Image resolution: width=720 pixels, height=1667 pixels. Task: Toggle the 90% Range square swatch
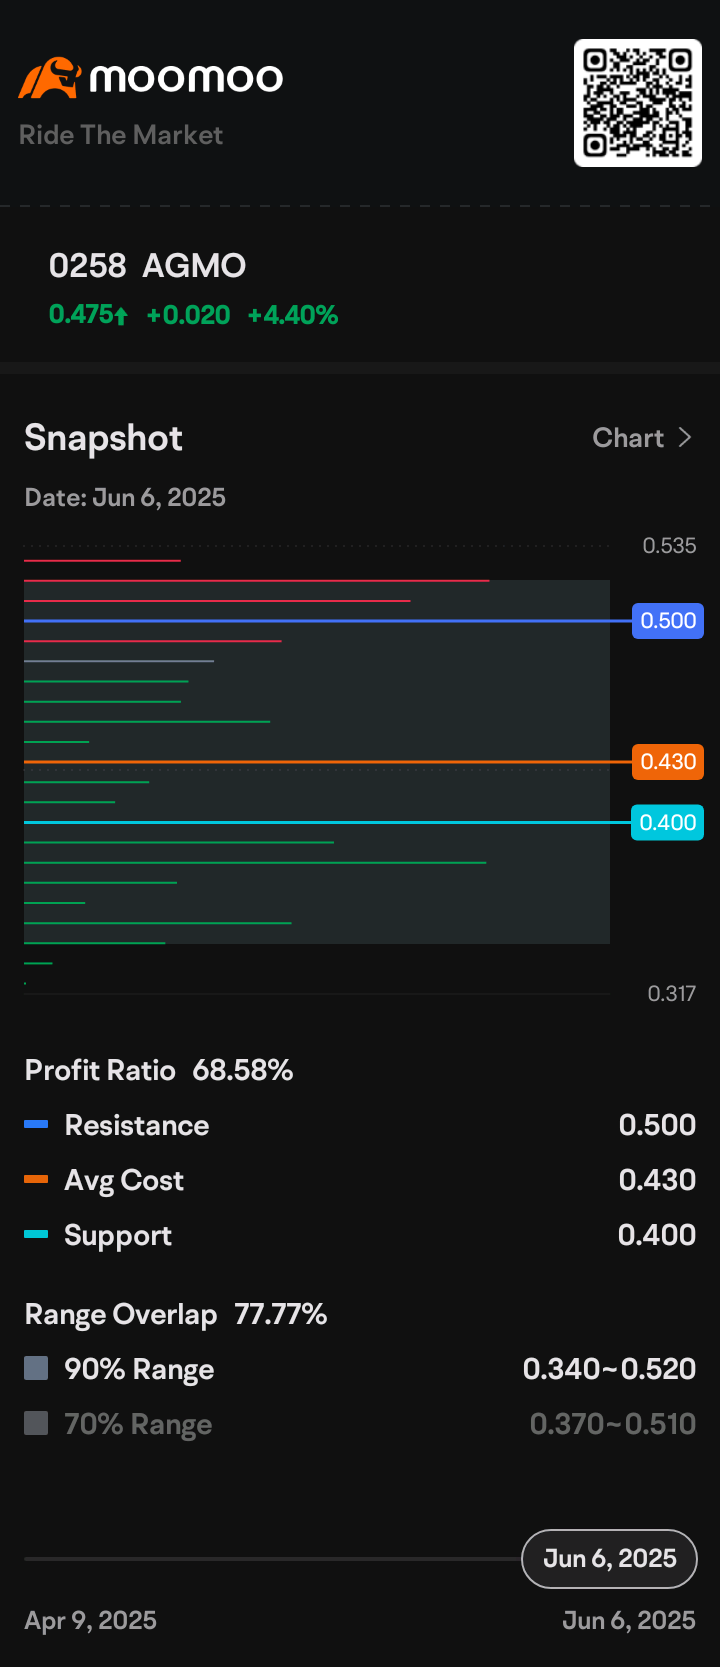36,1368
